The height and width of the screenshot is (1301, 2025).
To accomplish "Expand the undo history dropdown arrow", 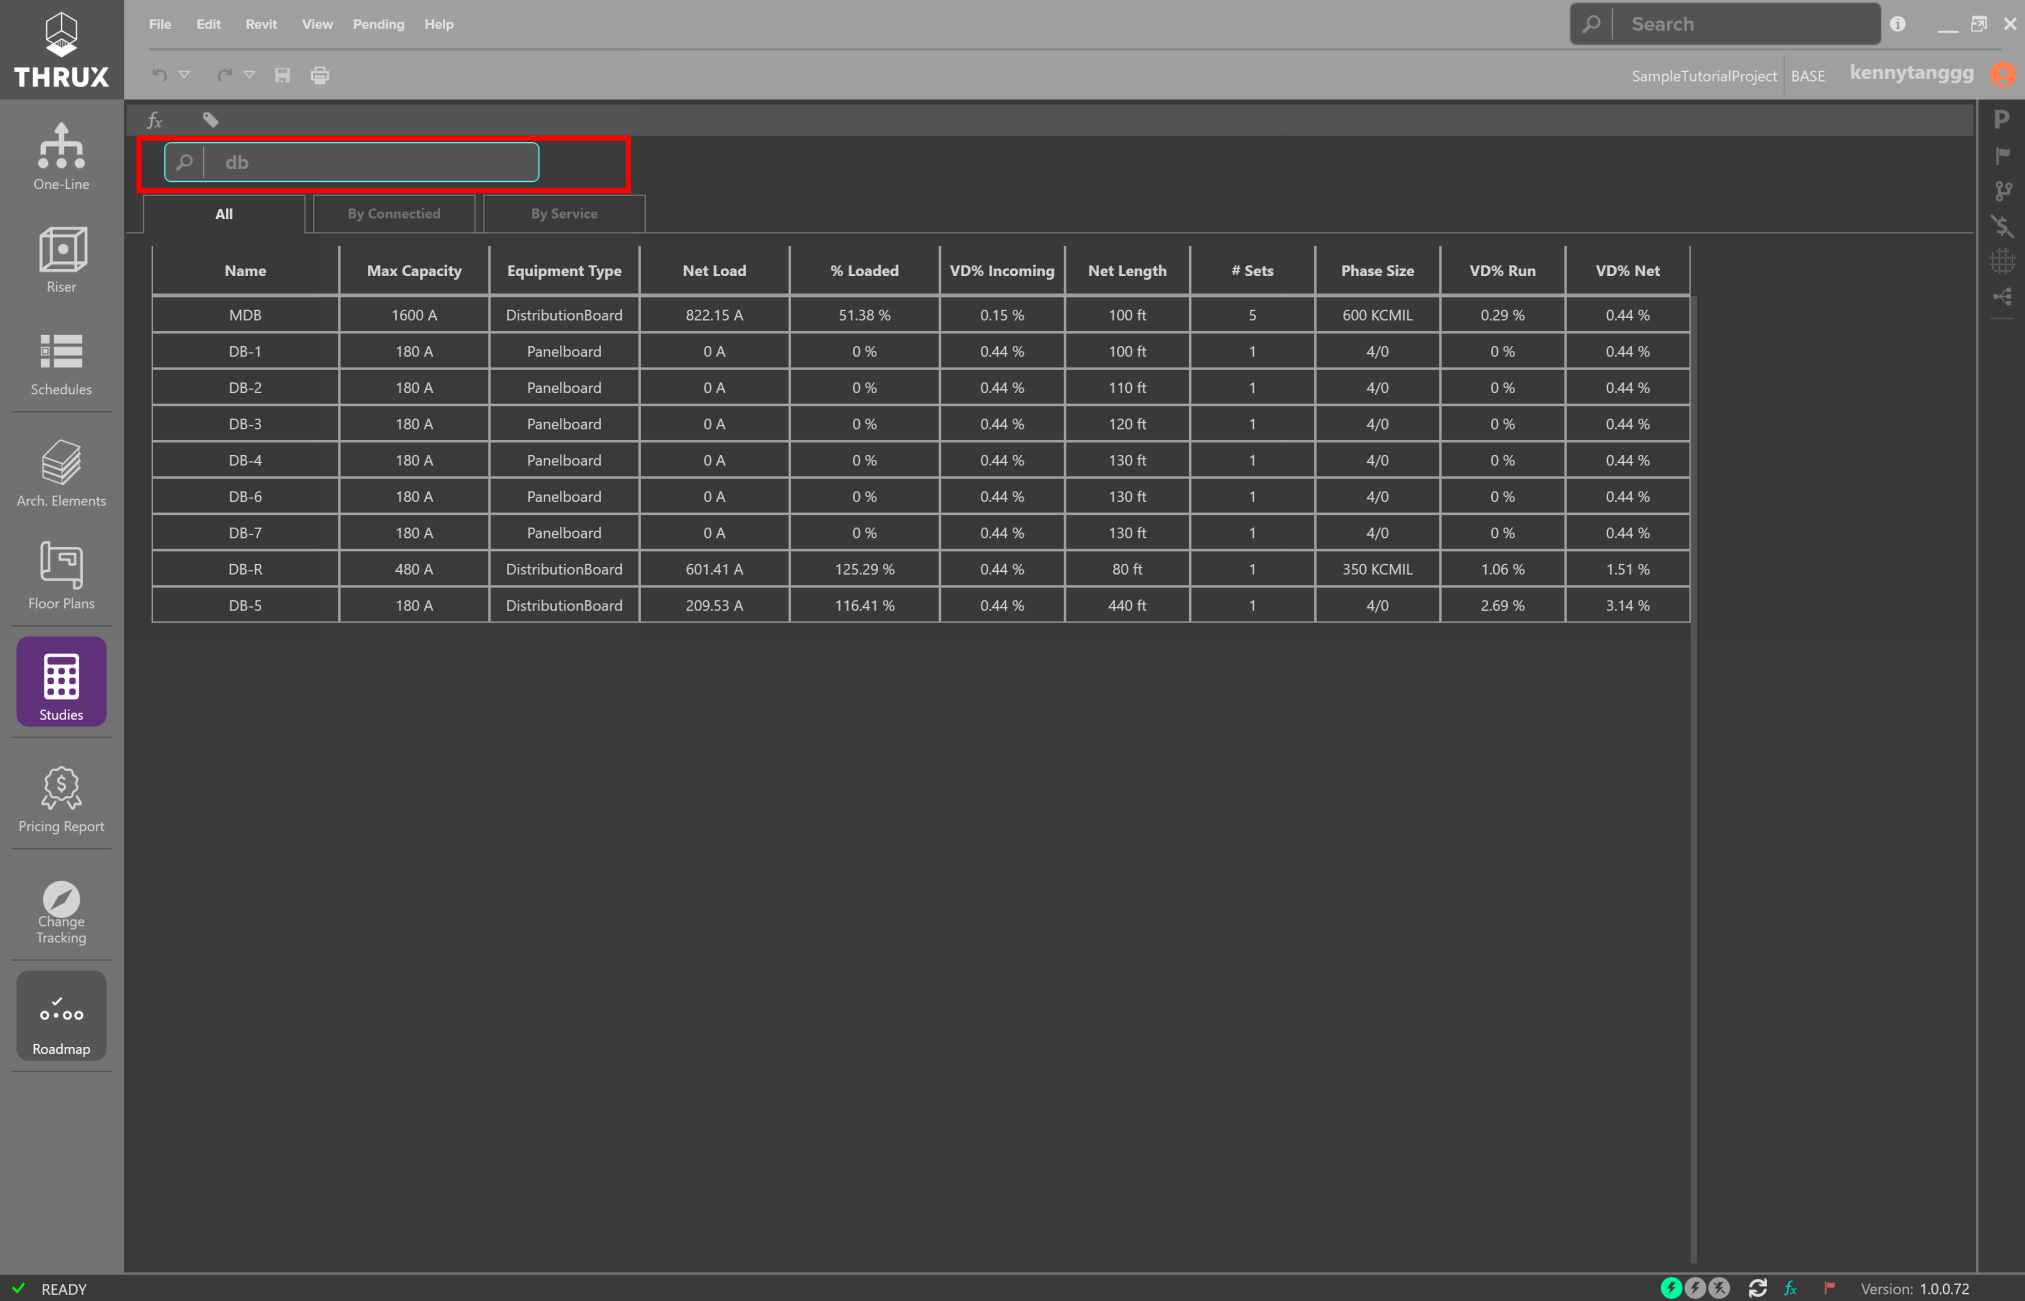I will tap(184, 75).
